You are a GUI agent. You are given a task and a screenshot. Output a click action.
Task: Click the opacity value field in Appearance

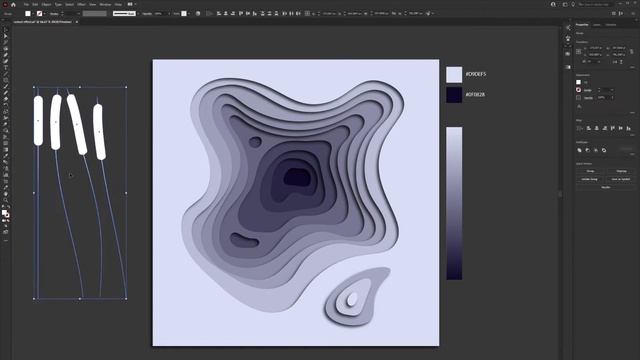click(x=603, y=98)
